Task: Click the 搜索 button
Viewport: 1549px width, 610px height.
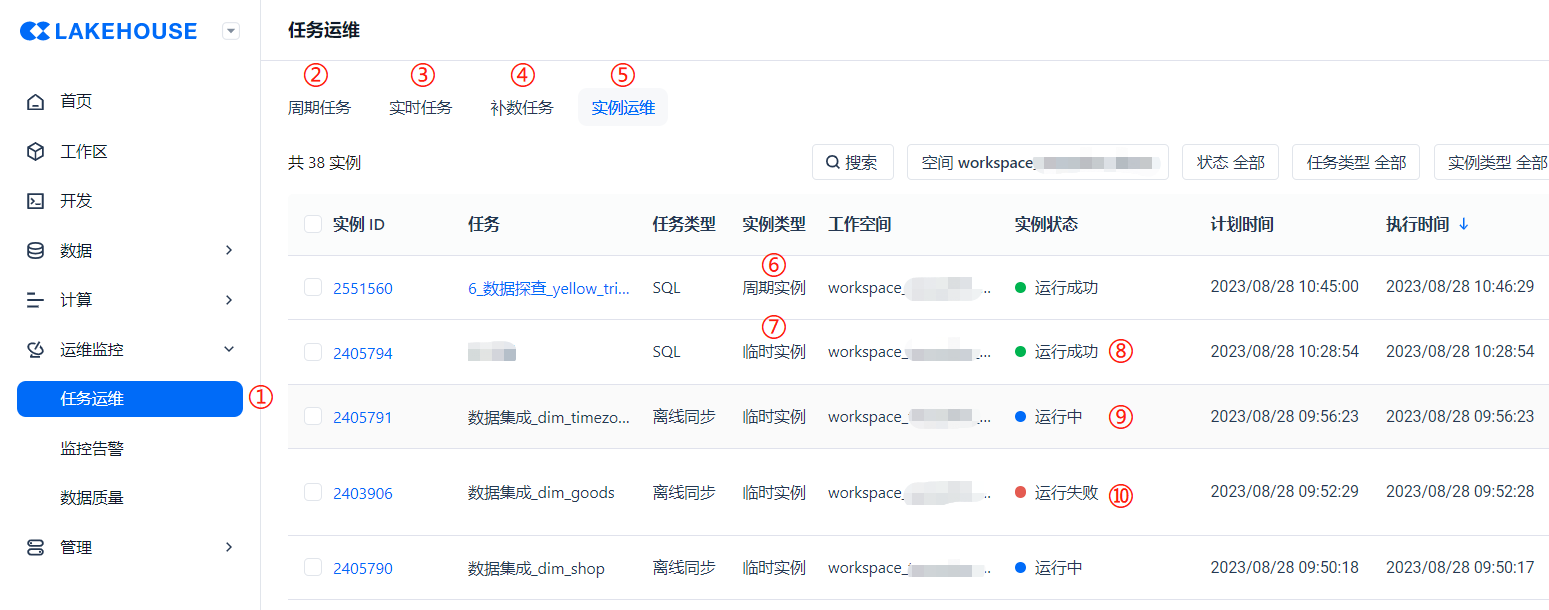Action: (852, 163)
